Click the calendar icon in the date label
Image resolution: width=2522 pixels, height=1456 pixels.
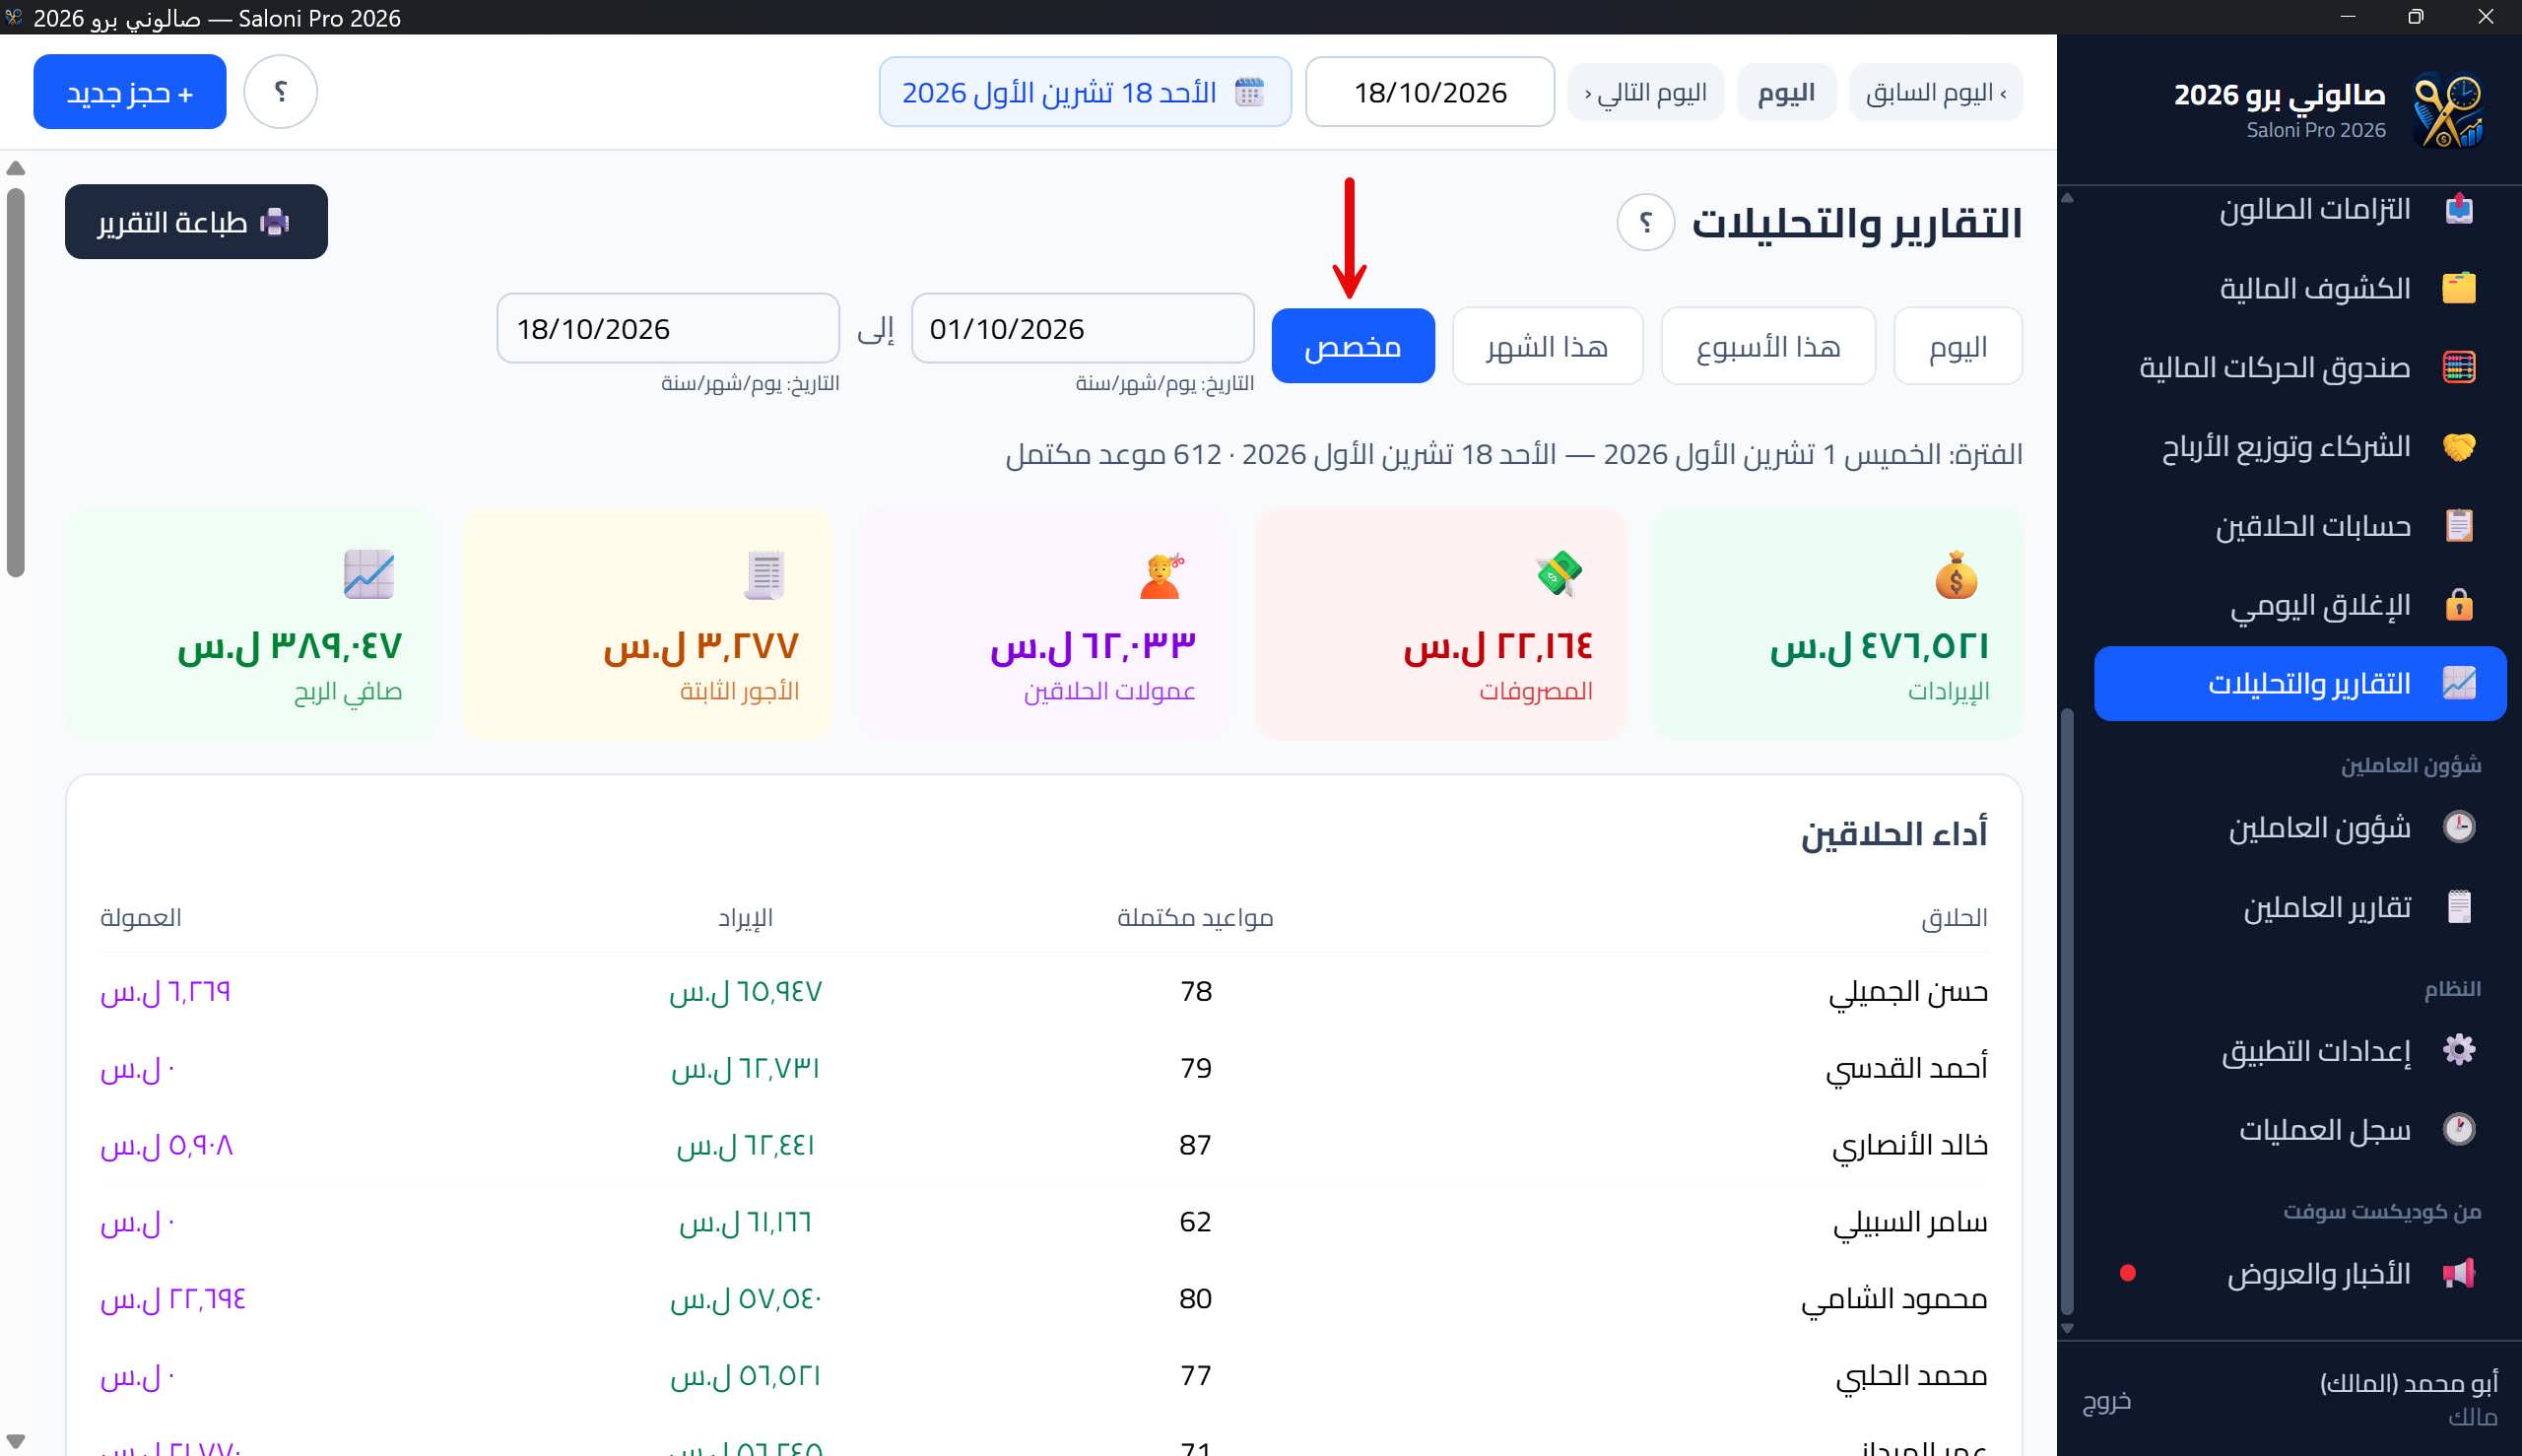click(x=1249, y=92)
